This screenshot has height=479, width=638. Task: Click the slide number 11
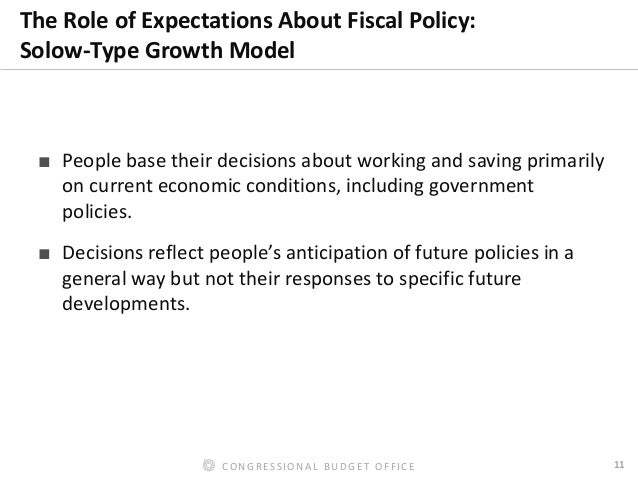pyautogui.click(x=619, y=465)
